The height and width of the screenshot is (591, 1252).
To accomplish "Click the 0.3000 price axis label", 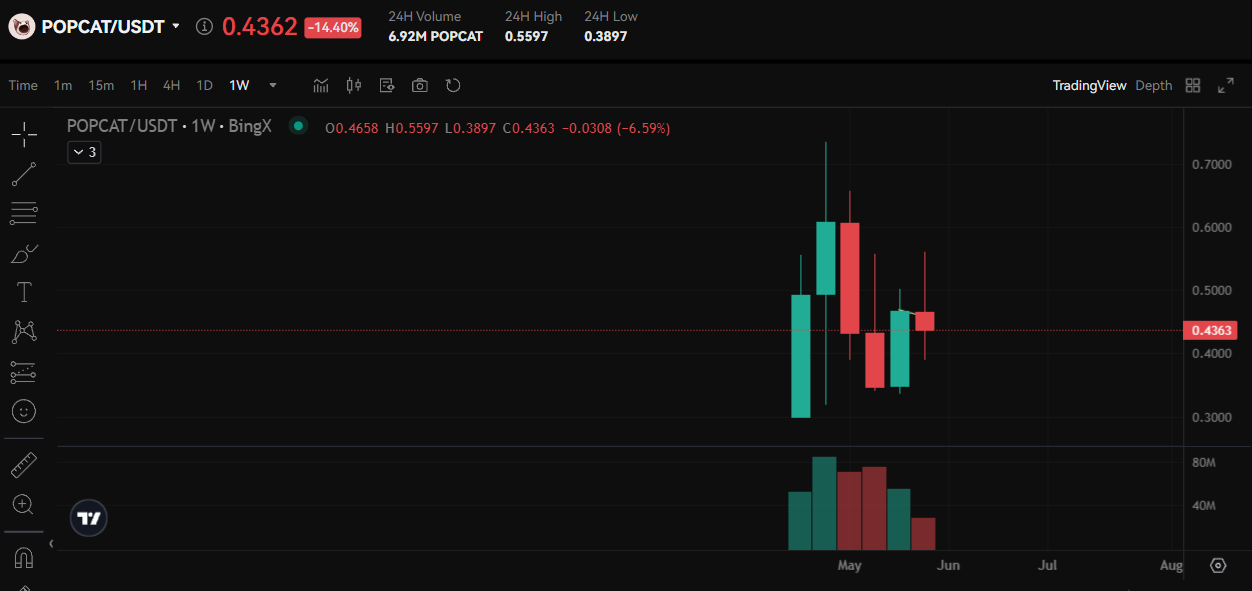I will point(1212,417).
